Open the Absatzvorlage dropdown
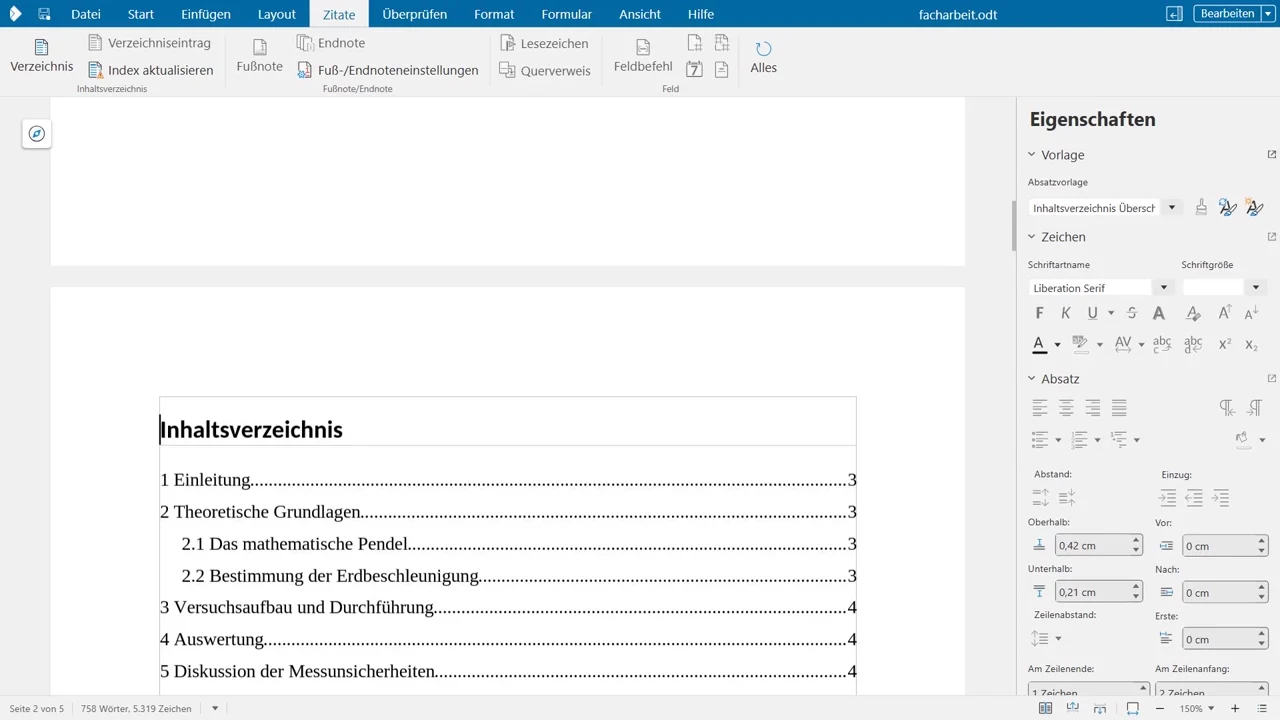1280x720 pixels. [x=1172, y=208]
